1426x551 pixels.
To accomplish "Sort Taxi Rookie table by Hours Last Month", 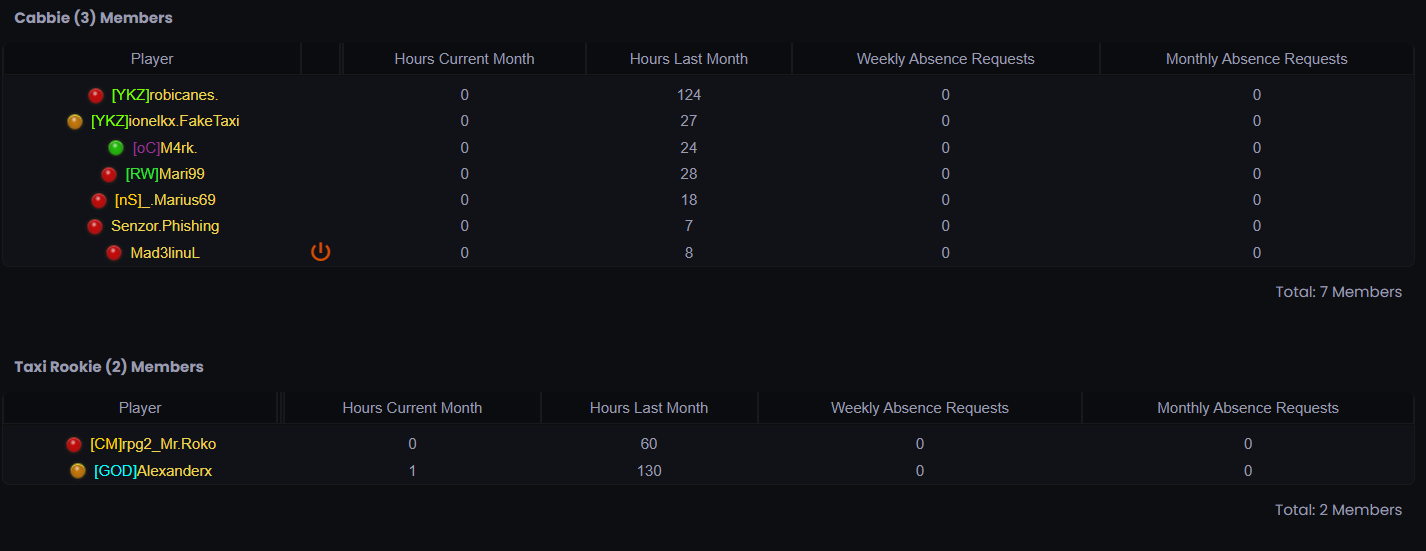I will (x=648, y=408).
